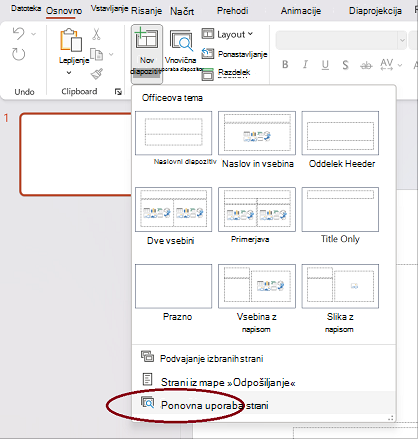Click the duplicate slides icon beside Podvajanje

(x=147, y=356)
